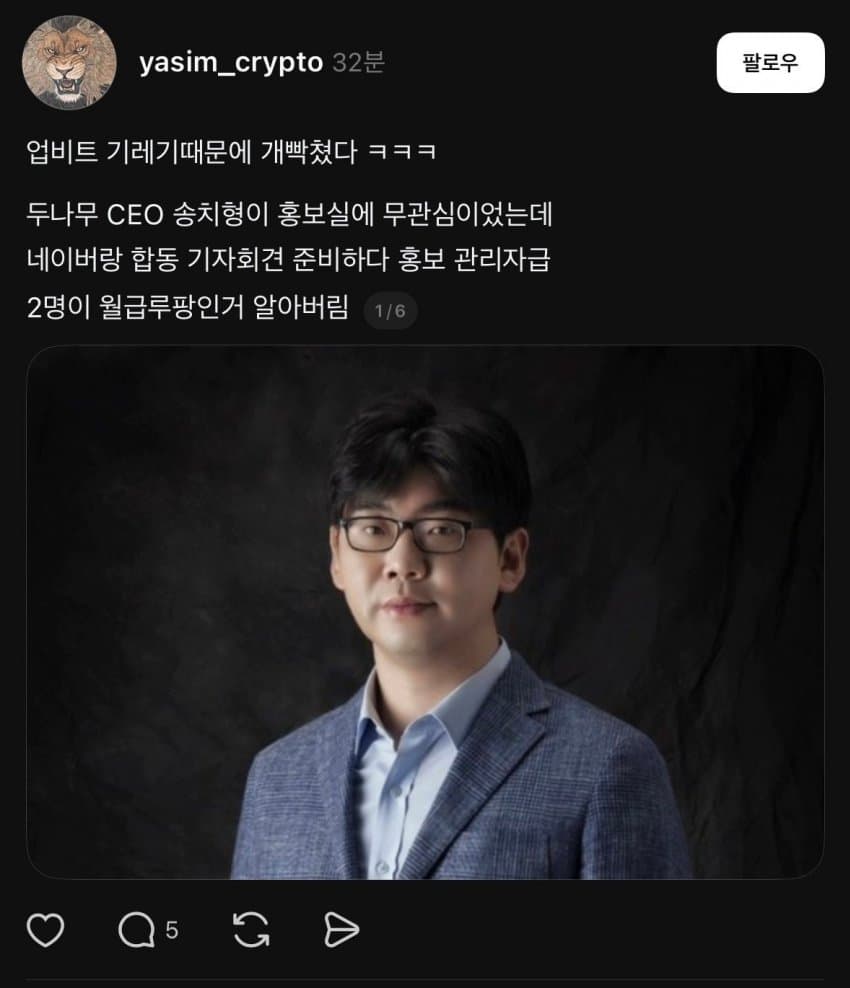This screenshot has width=850, height=988.
Task: Click the man's glasses in the photo
Action: (x=408, y=535)
